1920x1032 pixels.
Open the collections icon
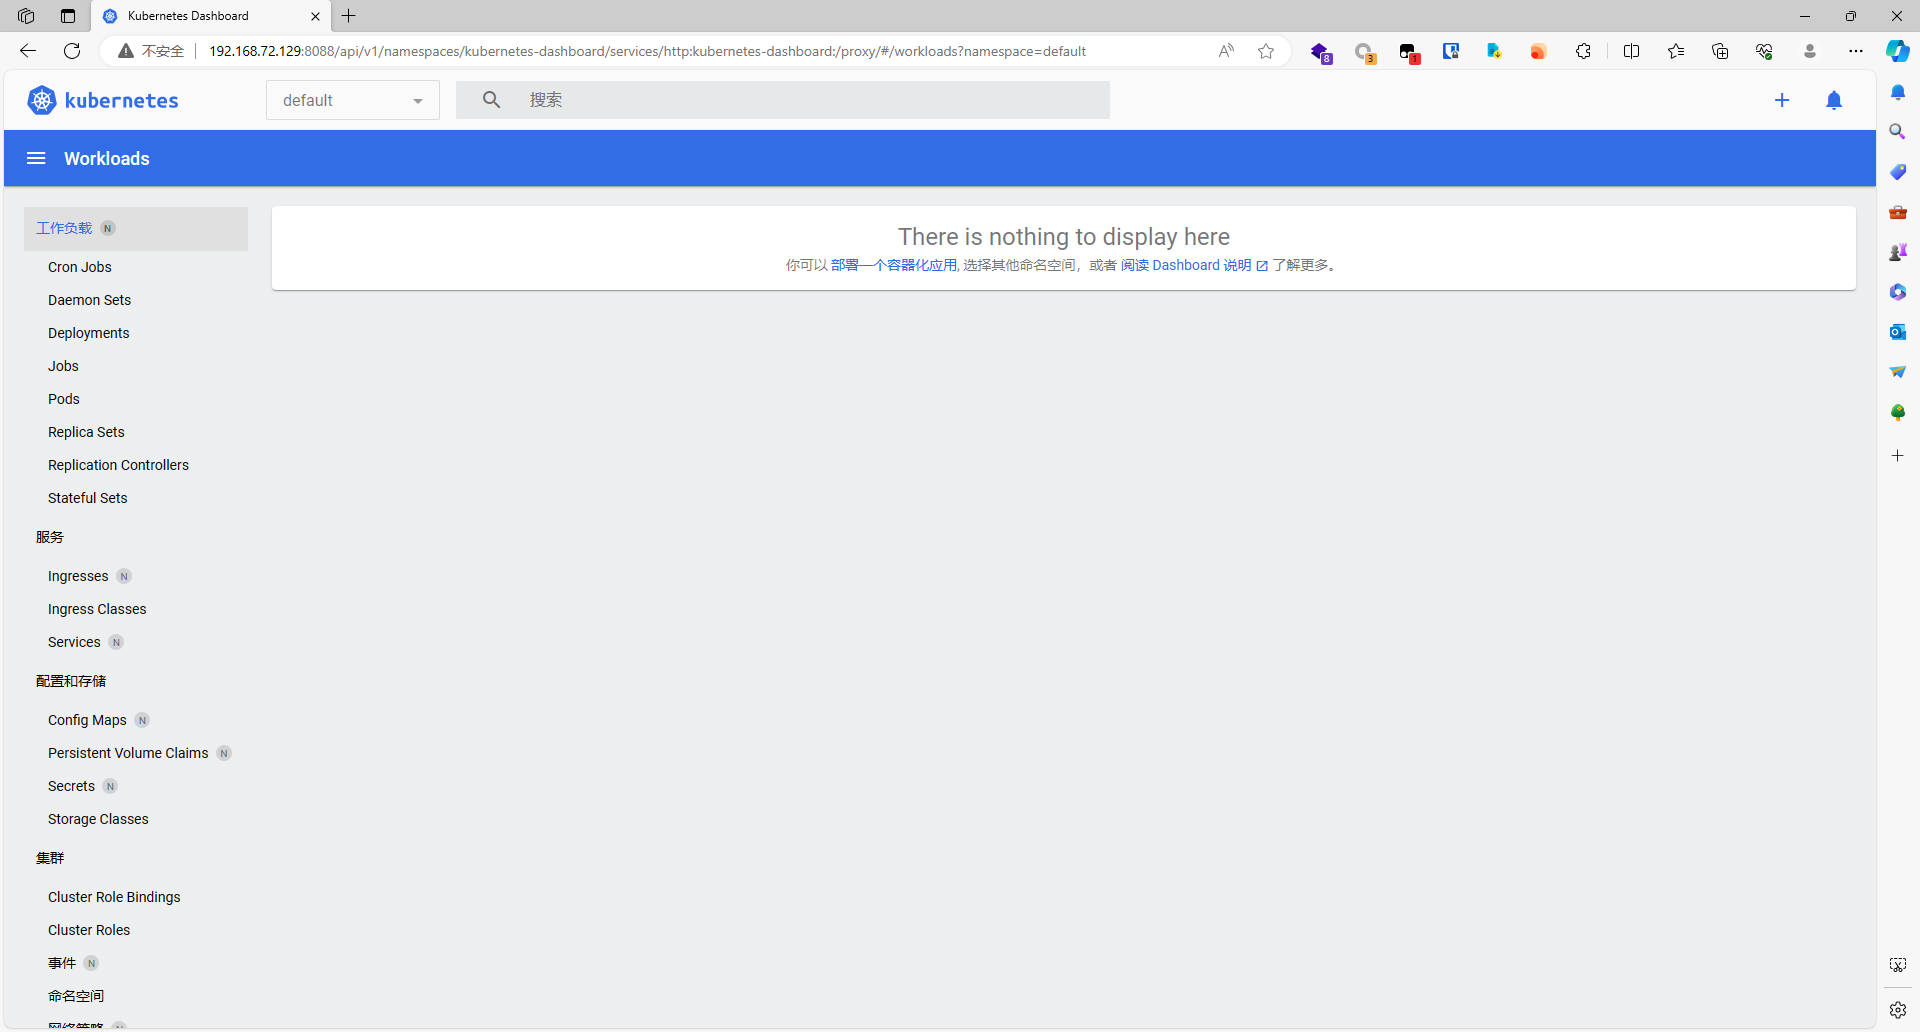[1720, 51]
